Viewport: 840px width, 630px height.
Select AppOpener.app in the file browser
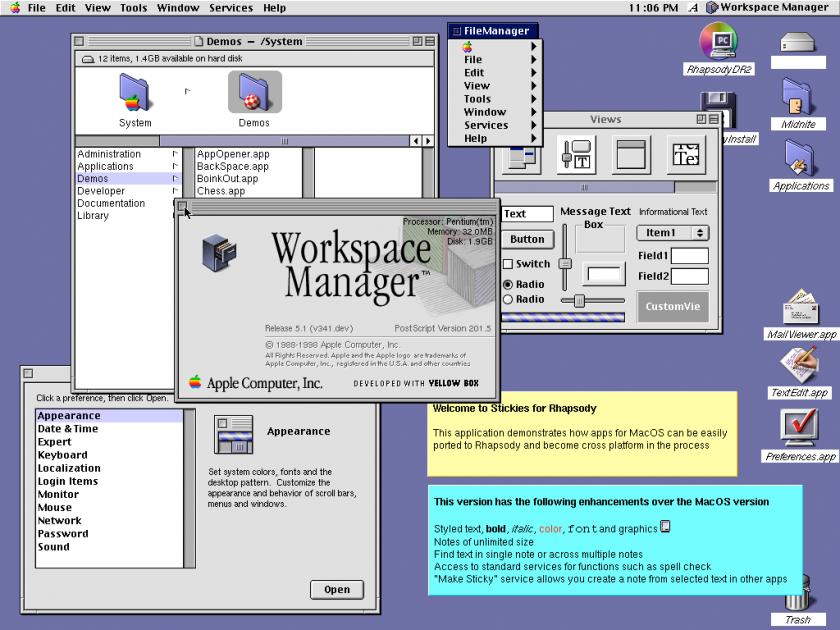(248, 154)
